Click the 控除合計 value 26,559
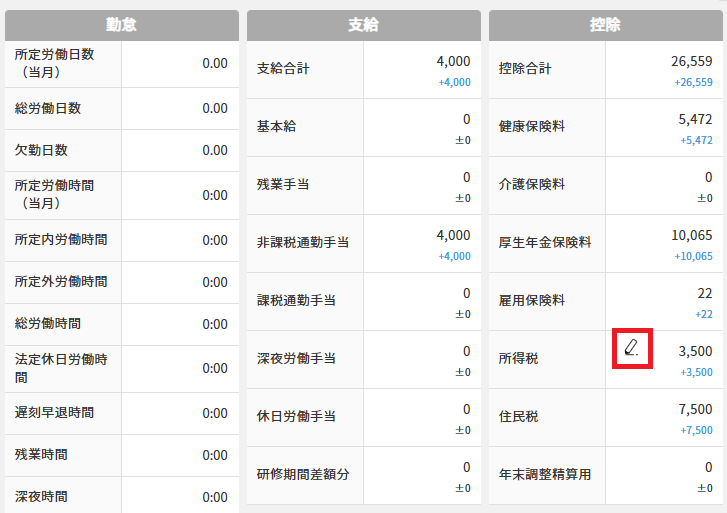 tap(691, 61)
